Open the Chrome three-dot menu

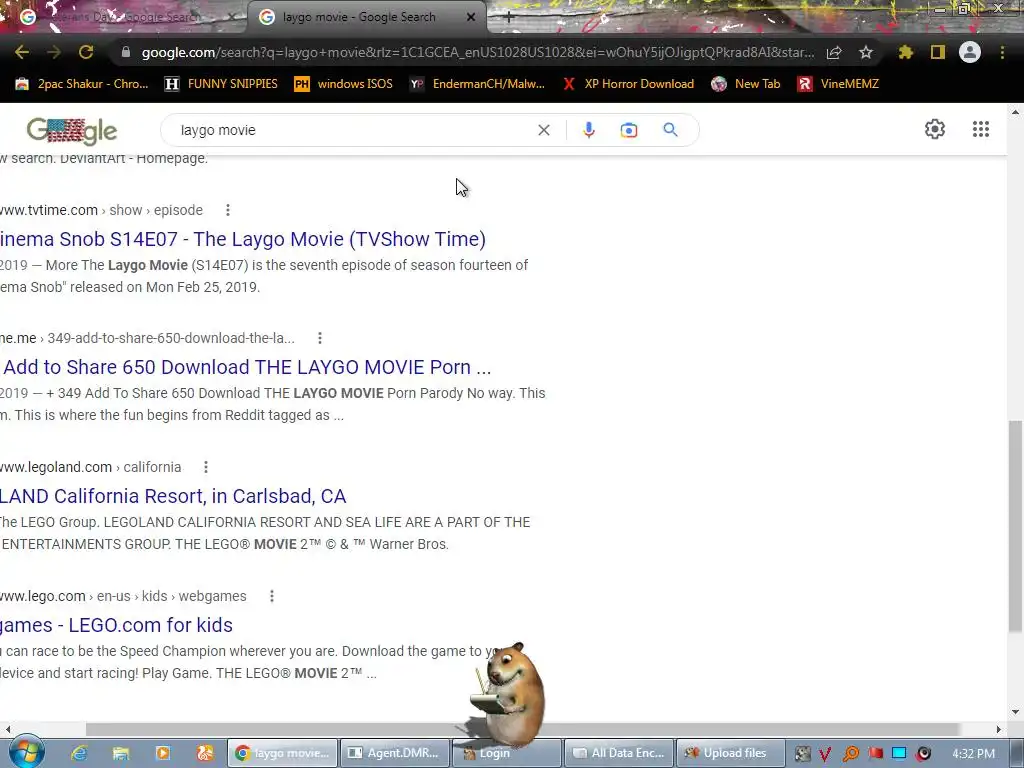coord(1002,52)
